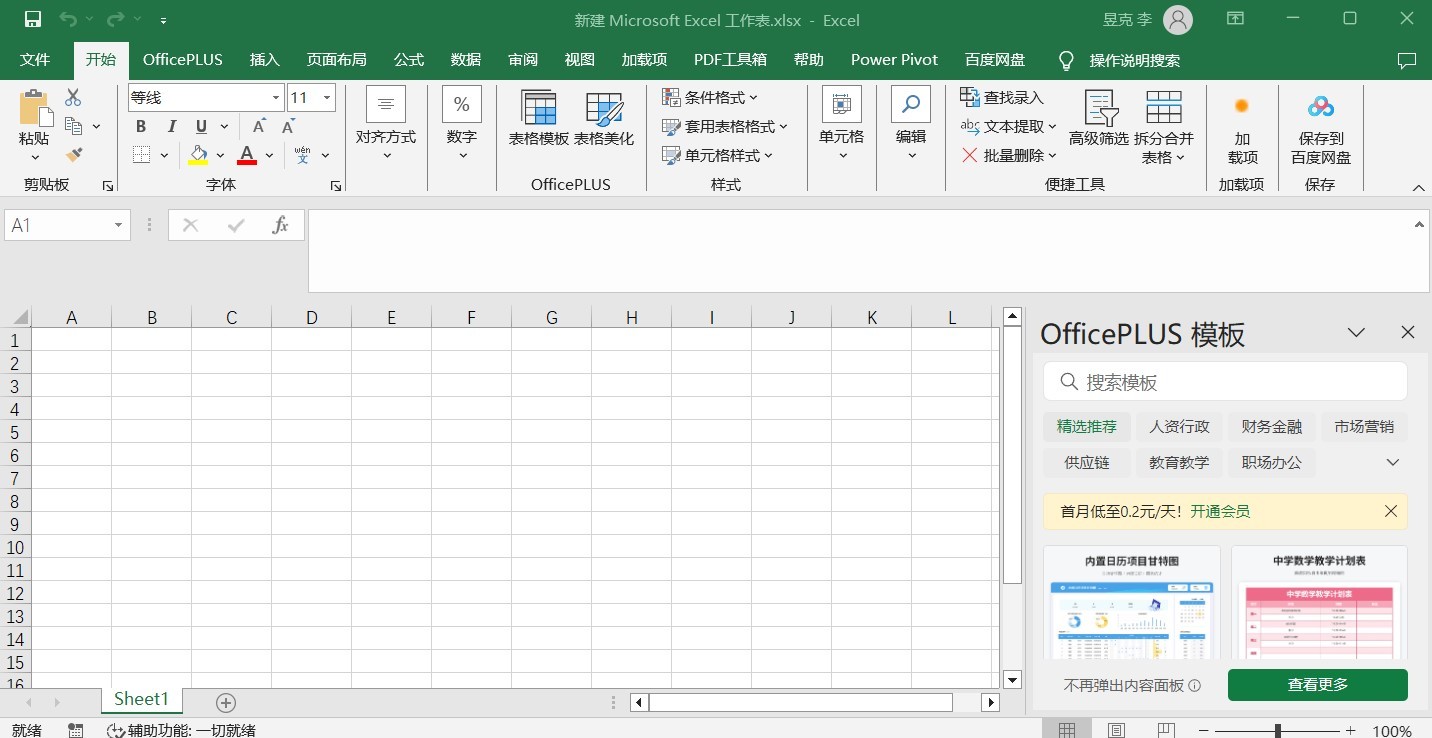Open the font size dropdown

click(326, 97)
